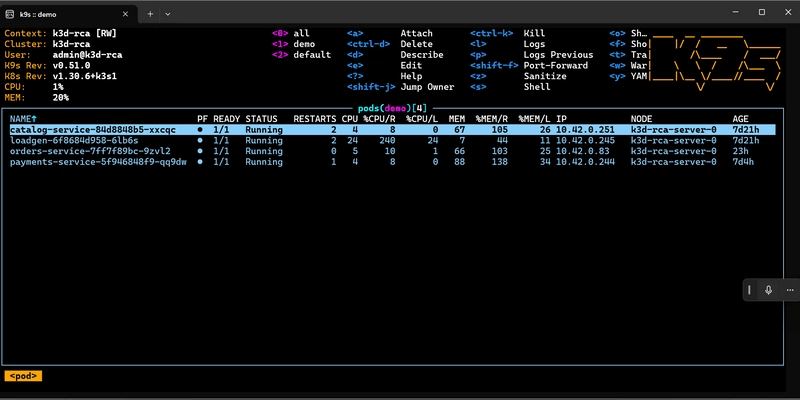The image size is (800, 400).
Task: Click the <1> demo namespace shortcut
Action: pyautogui.click(x=293, y=44)
